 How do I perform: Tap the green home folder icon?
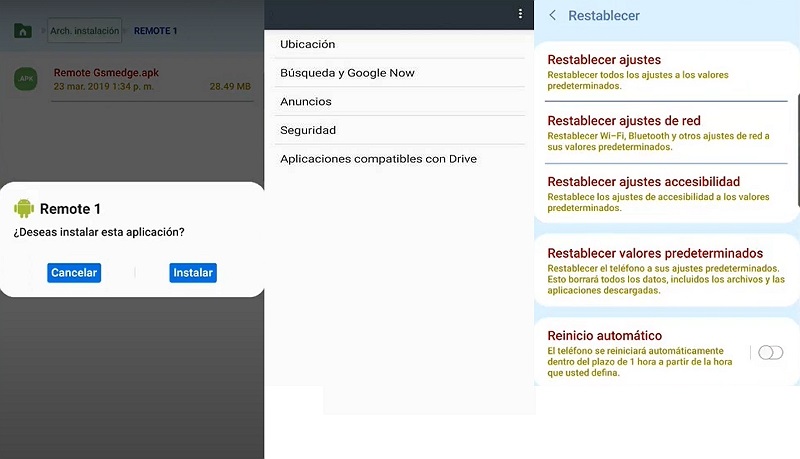22,31
